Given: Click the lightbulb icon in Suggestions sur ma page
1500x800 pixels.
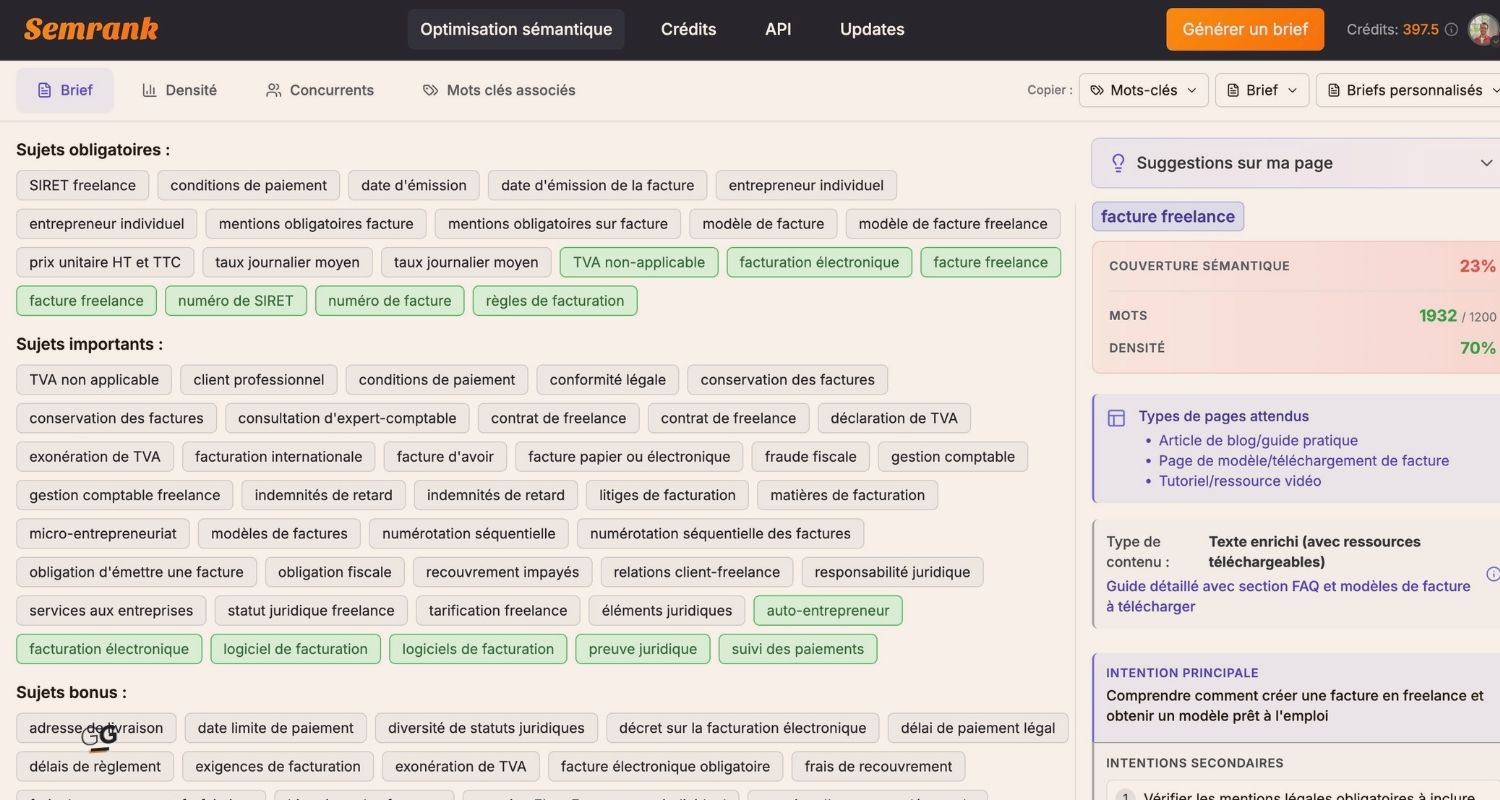Looking at the screenshot, I should 1117,162.
